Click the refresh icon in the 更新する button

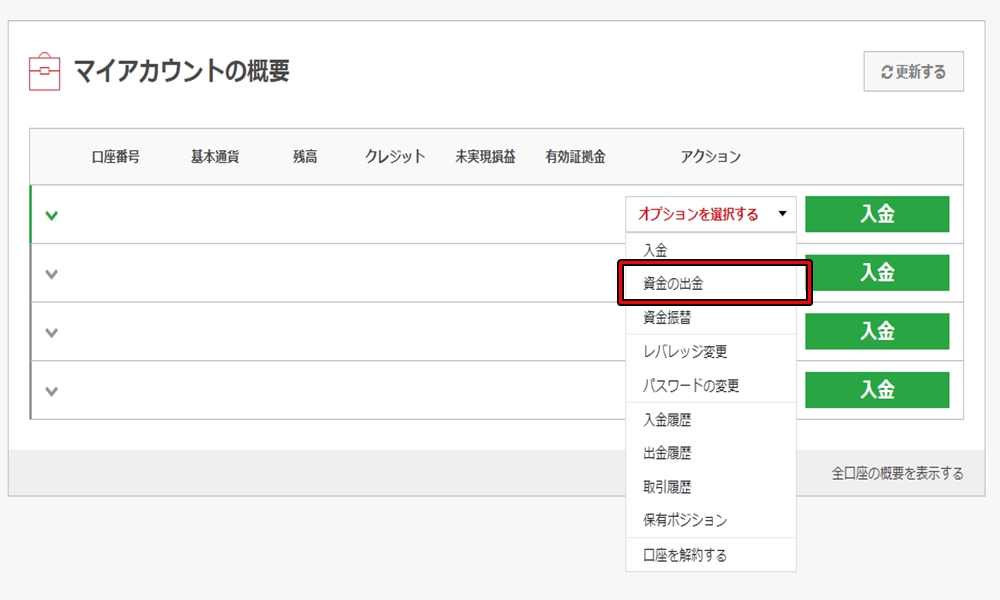[888, 71]
